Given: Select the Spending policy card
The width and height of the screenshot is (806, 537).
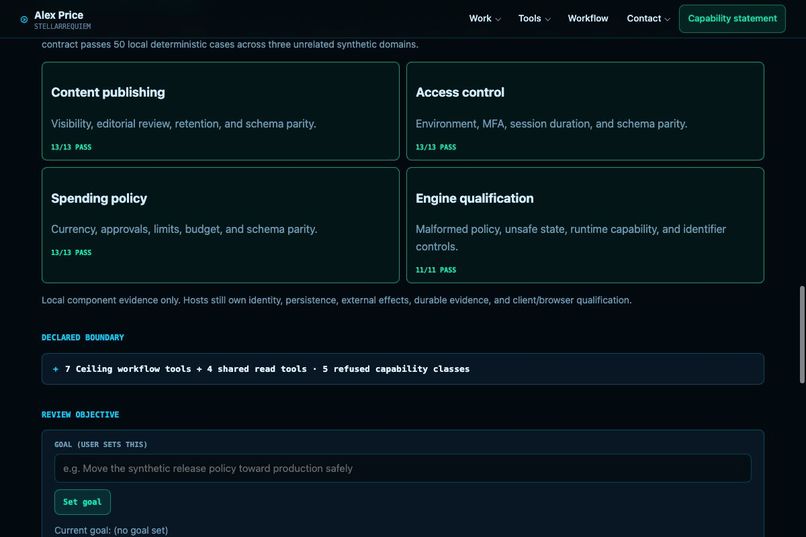Looking at the screenshot, I should [221, 225].
